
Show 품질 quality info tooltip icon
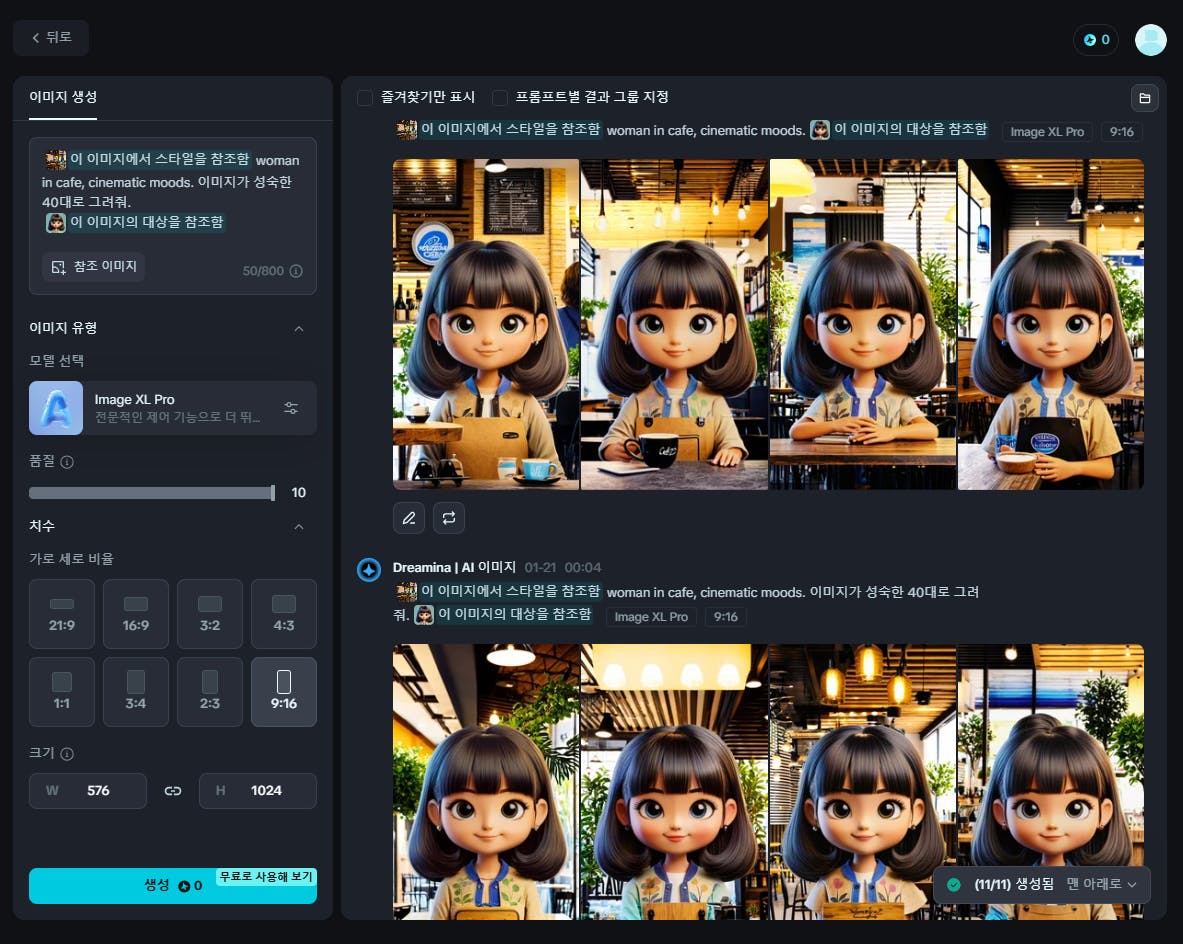[67, 462]
